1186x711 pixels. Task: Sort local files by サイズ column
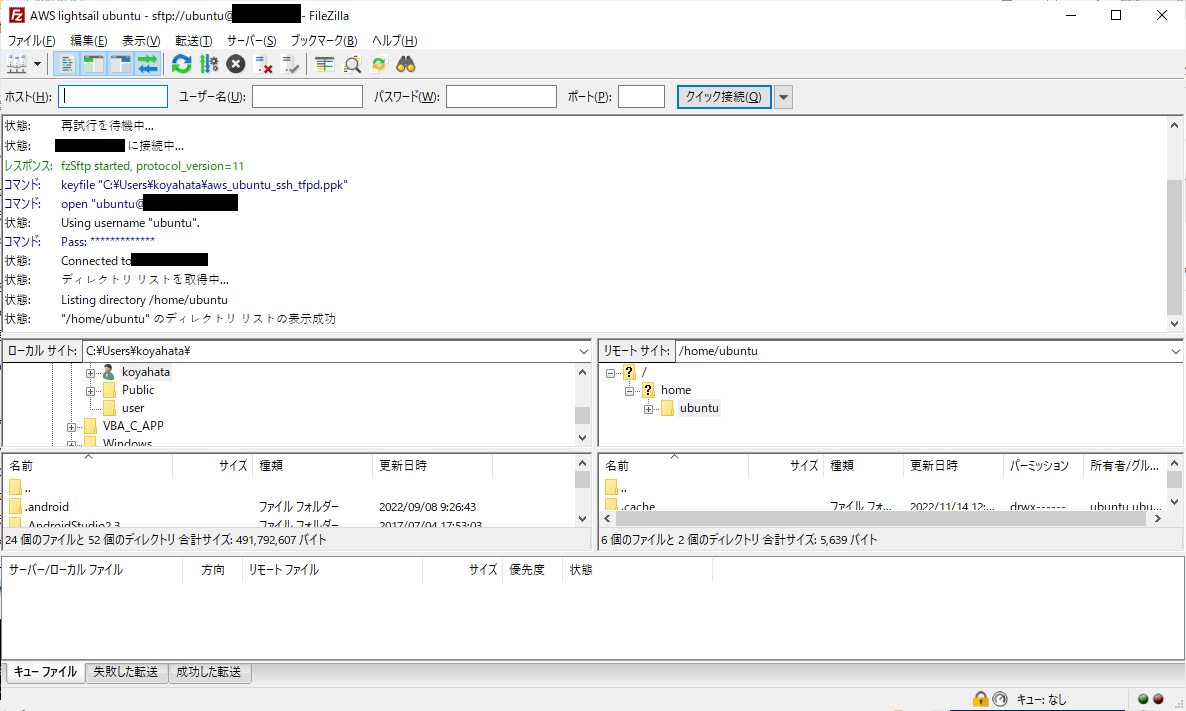[x=212, y=466]
